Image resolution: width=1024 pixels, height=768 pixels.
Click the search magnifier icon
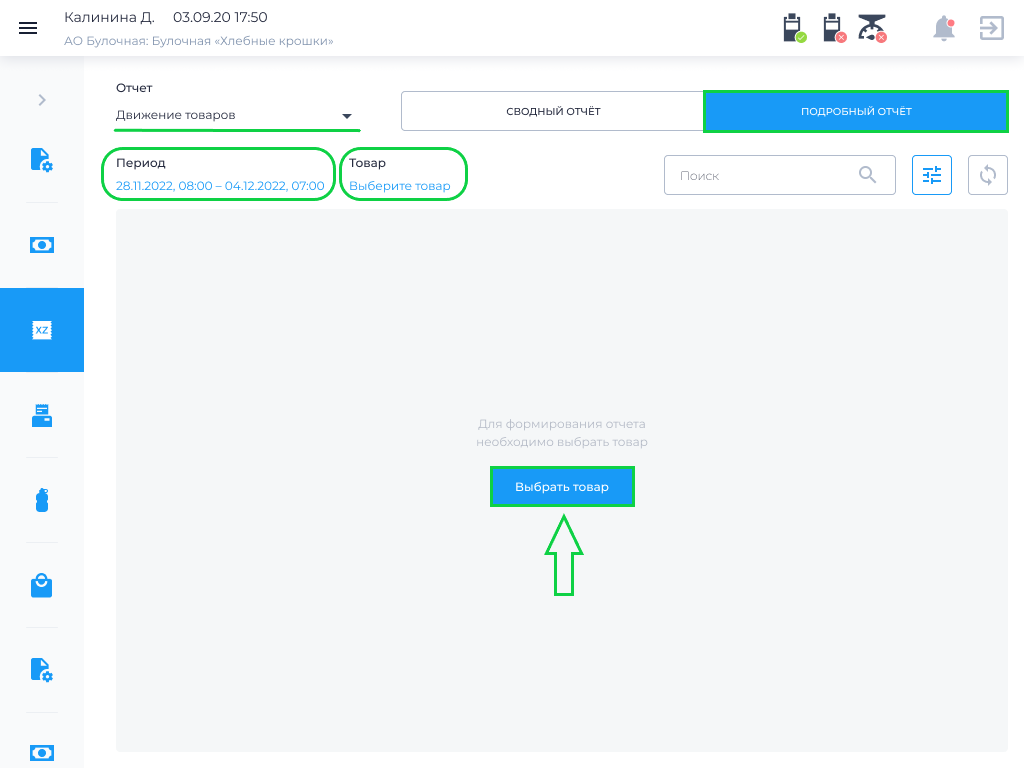pyautogui.click(x=867, y=174)
